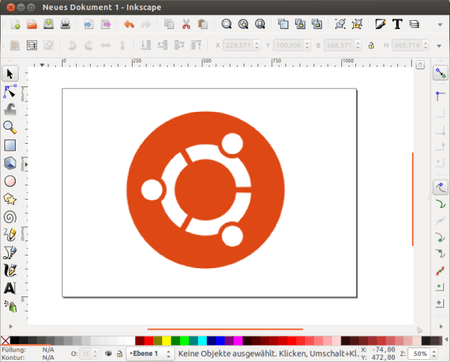450x362 pixels.
Task: Pick the yellow palette swatch
Action: click(166, 340)
